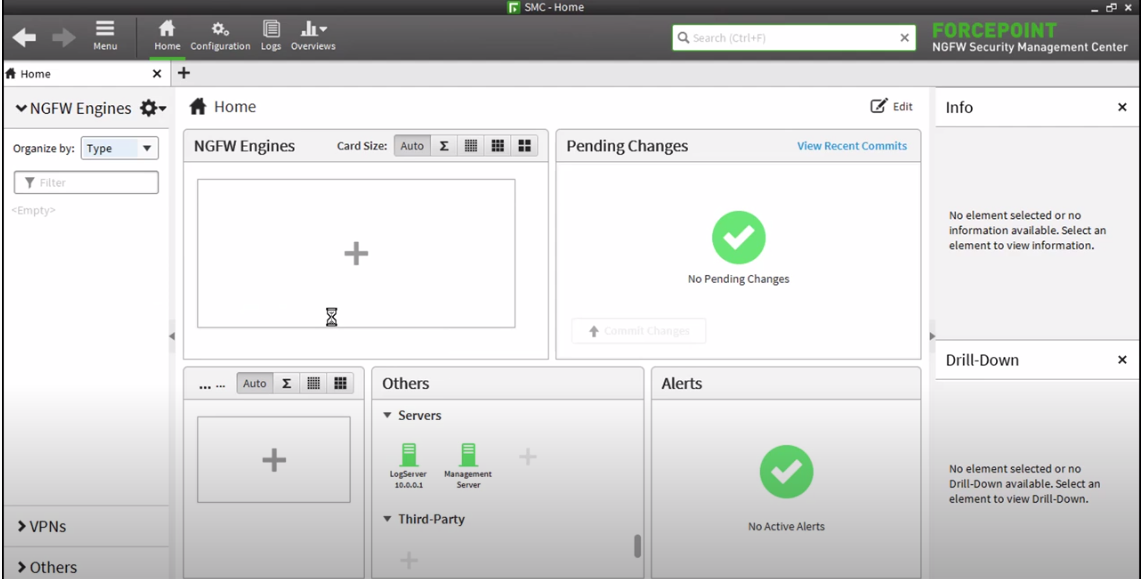Collapse the Third-Party group
Viewport: 1141px width, 579px height.
[387, 519]
